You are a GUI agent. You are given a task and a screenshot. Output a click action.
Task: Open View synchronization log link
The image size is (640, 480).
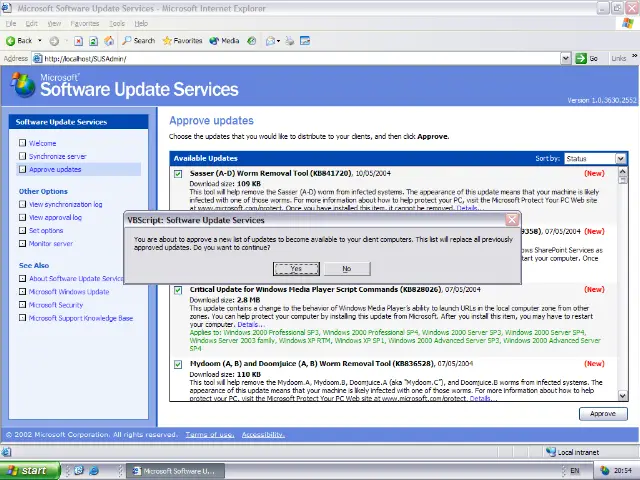click(65, 204)
